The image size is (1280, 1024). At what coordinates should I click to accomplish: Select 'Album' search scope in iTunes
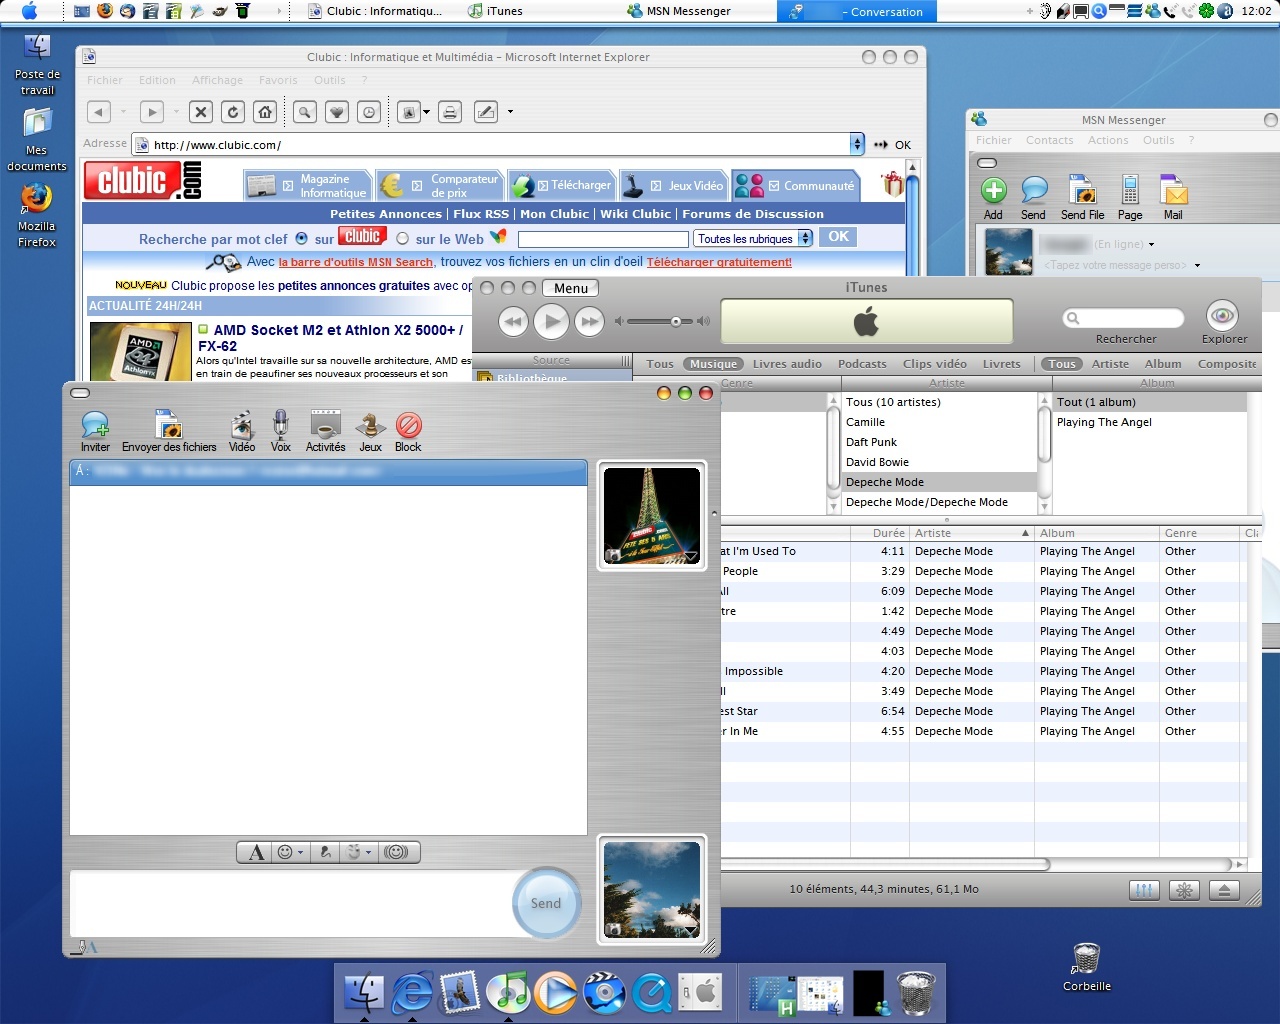click(x=1163, y=364)
